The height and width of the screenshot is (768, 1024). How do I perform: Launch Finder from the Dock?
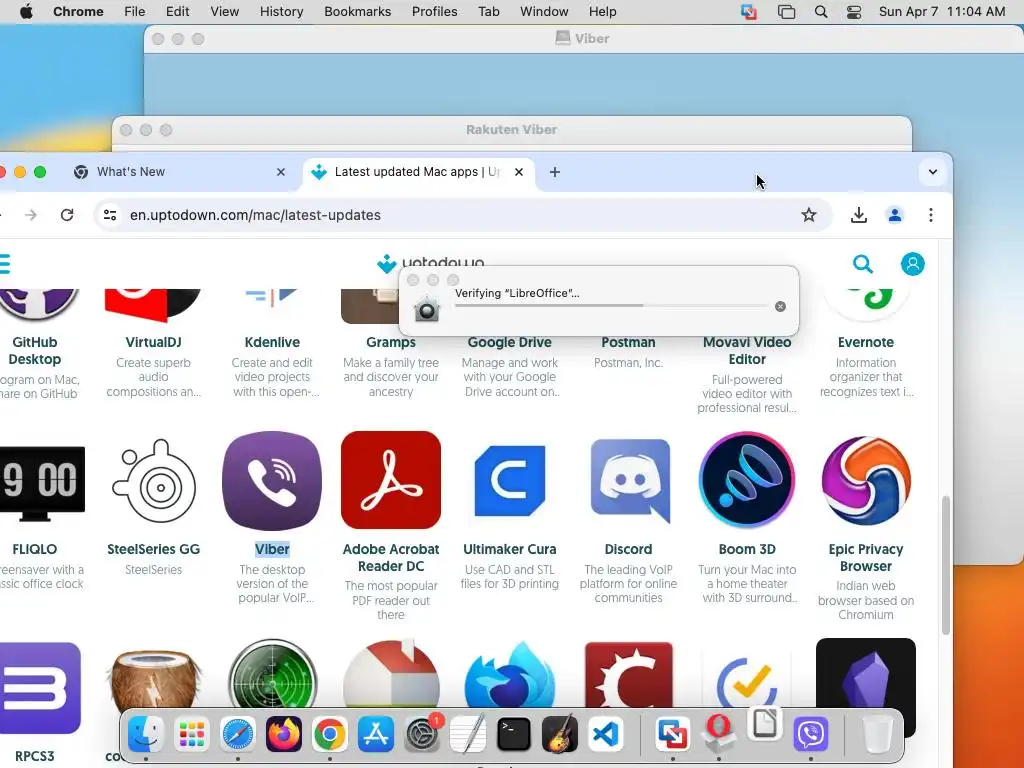[146, 734]
